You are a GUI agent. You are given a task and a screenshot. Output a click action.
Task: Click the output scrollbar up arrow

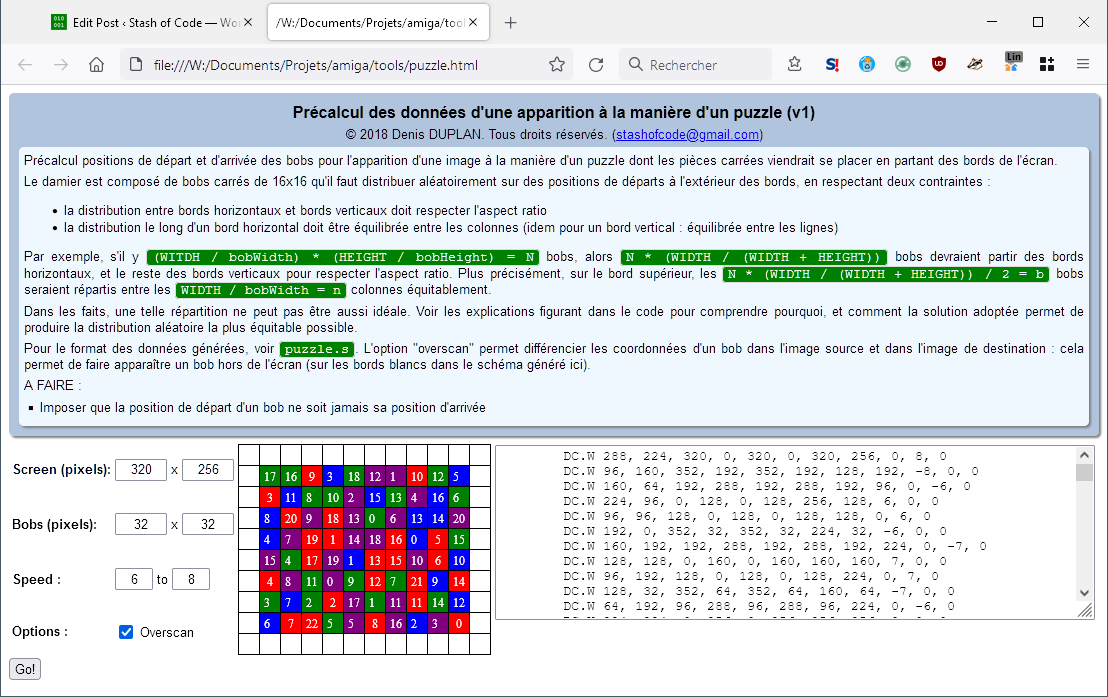pyautogui.click(x=1084, y=455)
